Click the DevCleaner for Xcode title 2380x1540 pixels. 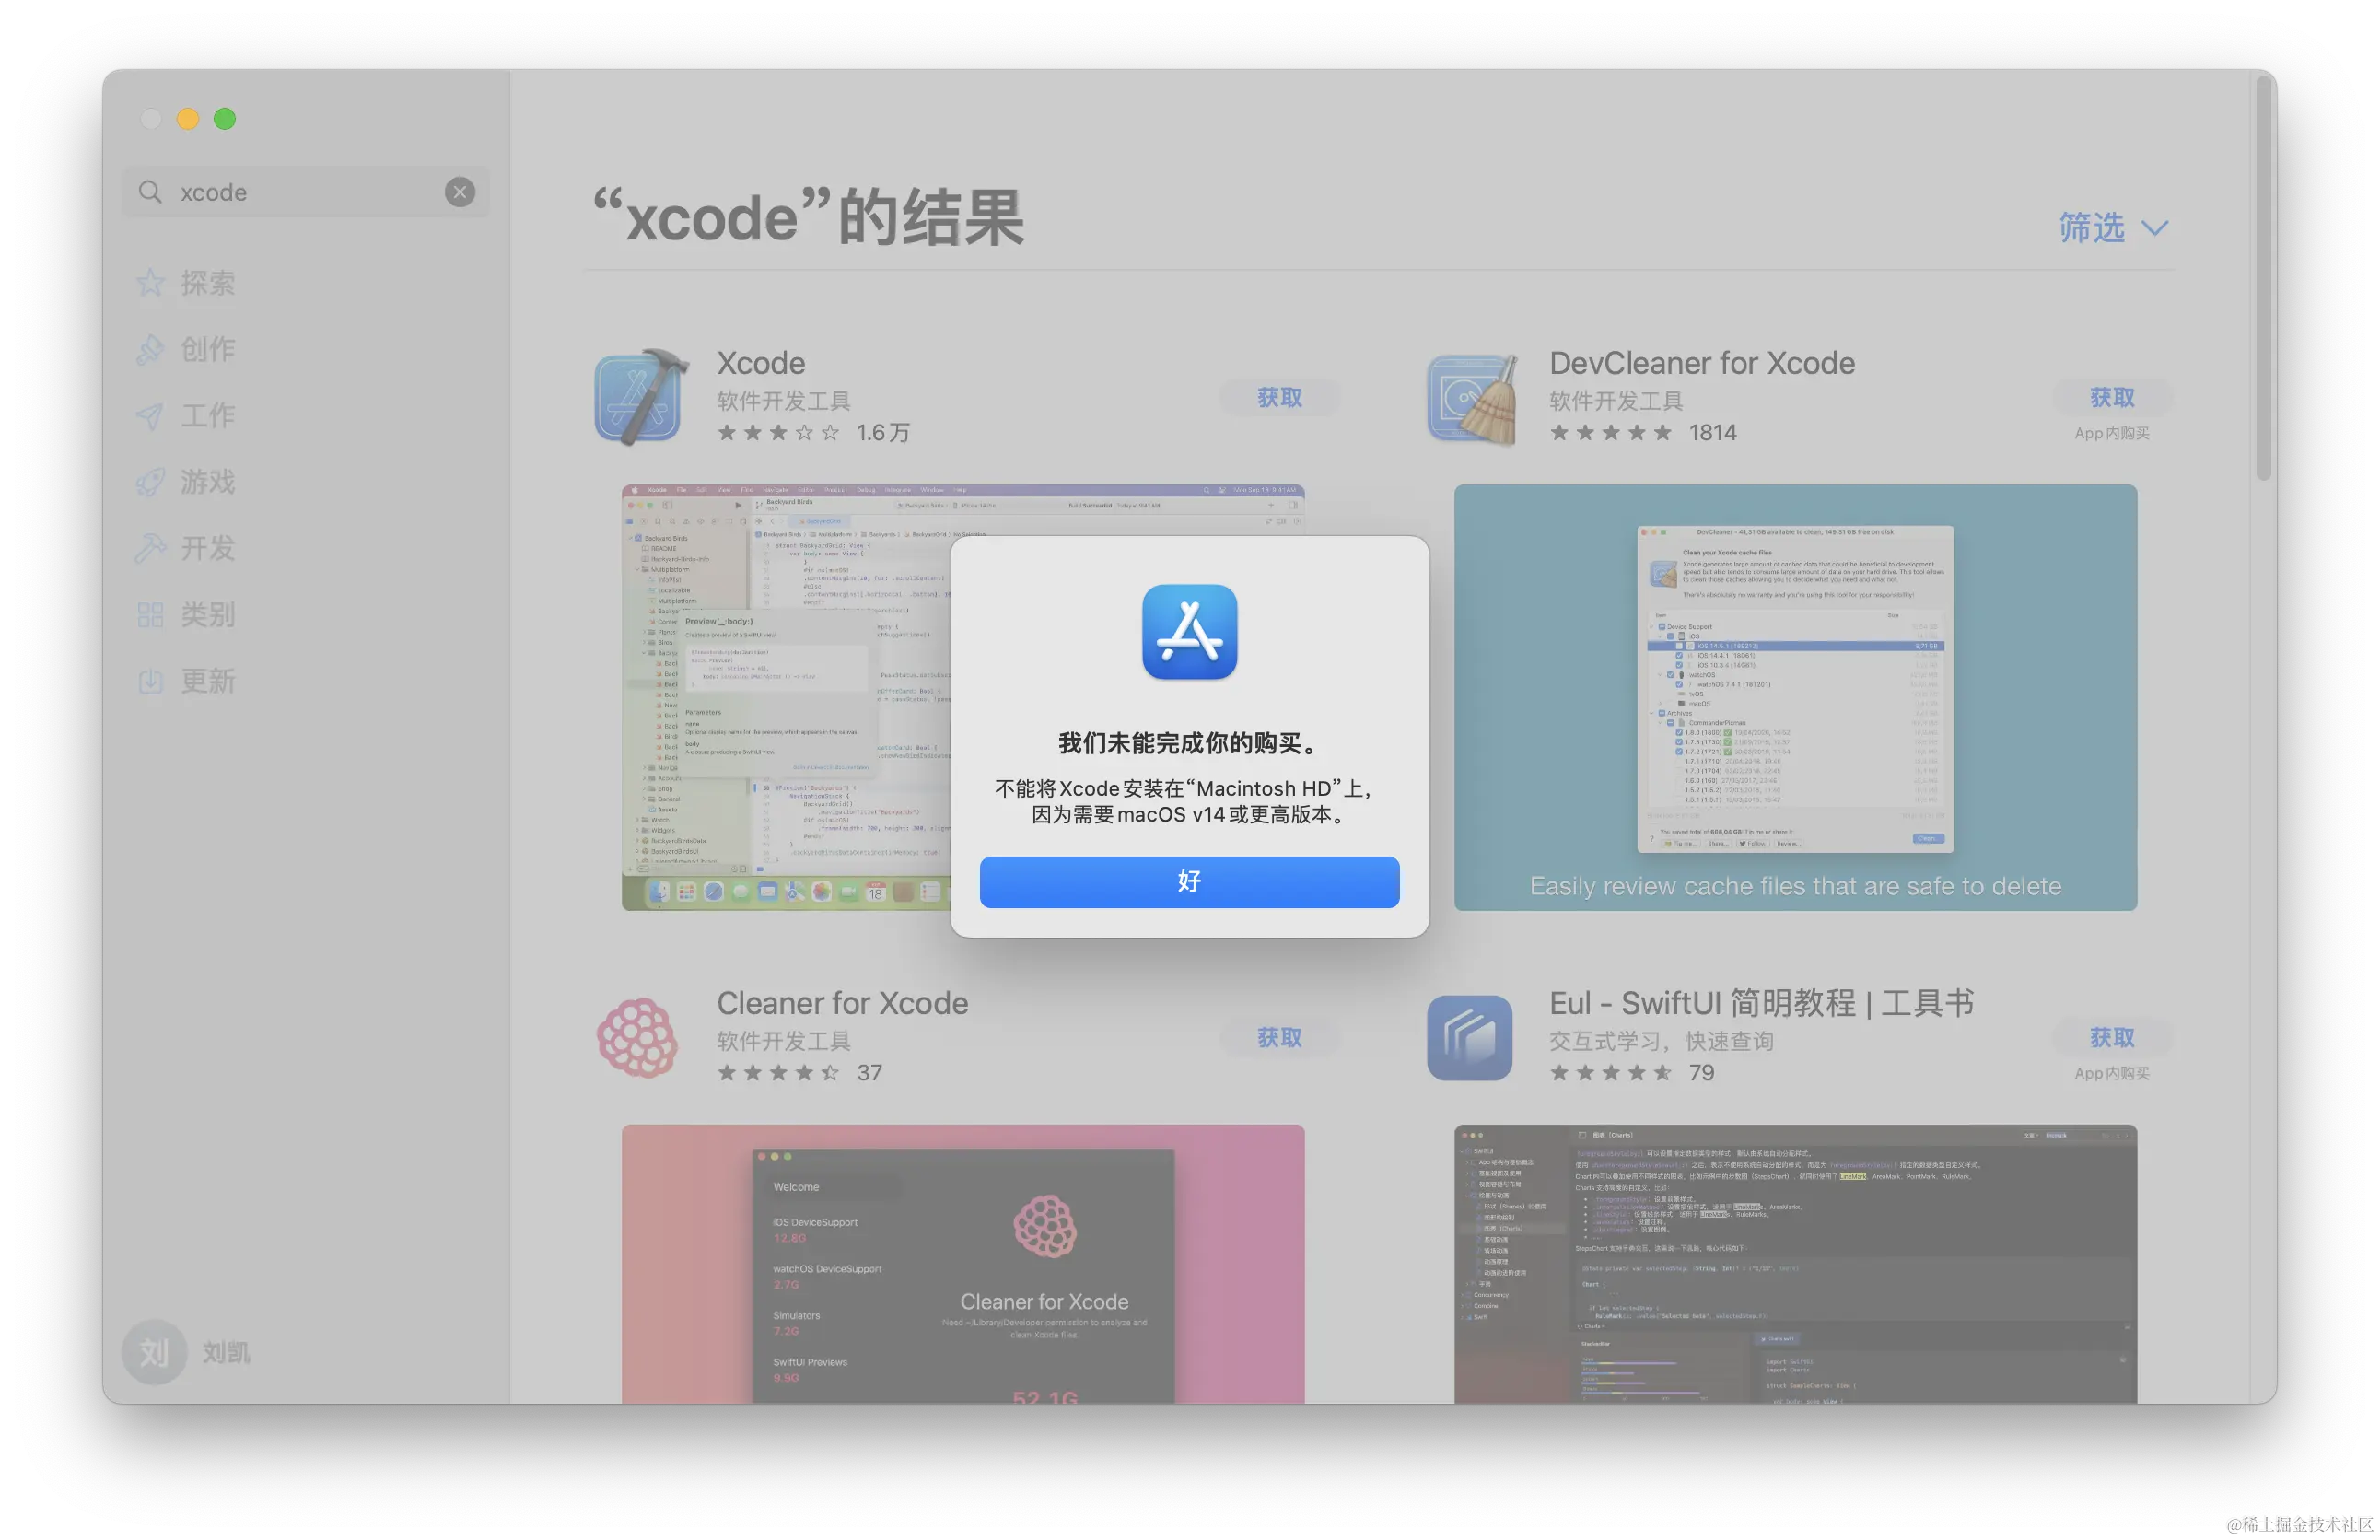click(1702, 363)
